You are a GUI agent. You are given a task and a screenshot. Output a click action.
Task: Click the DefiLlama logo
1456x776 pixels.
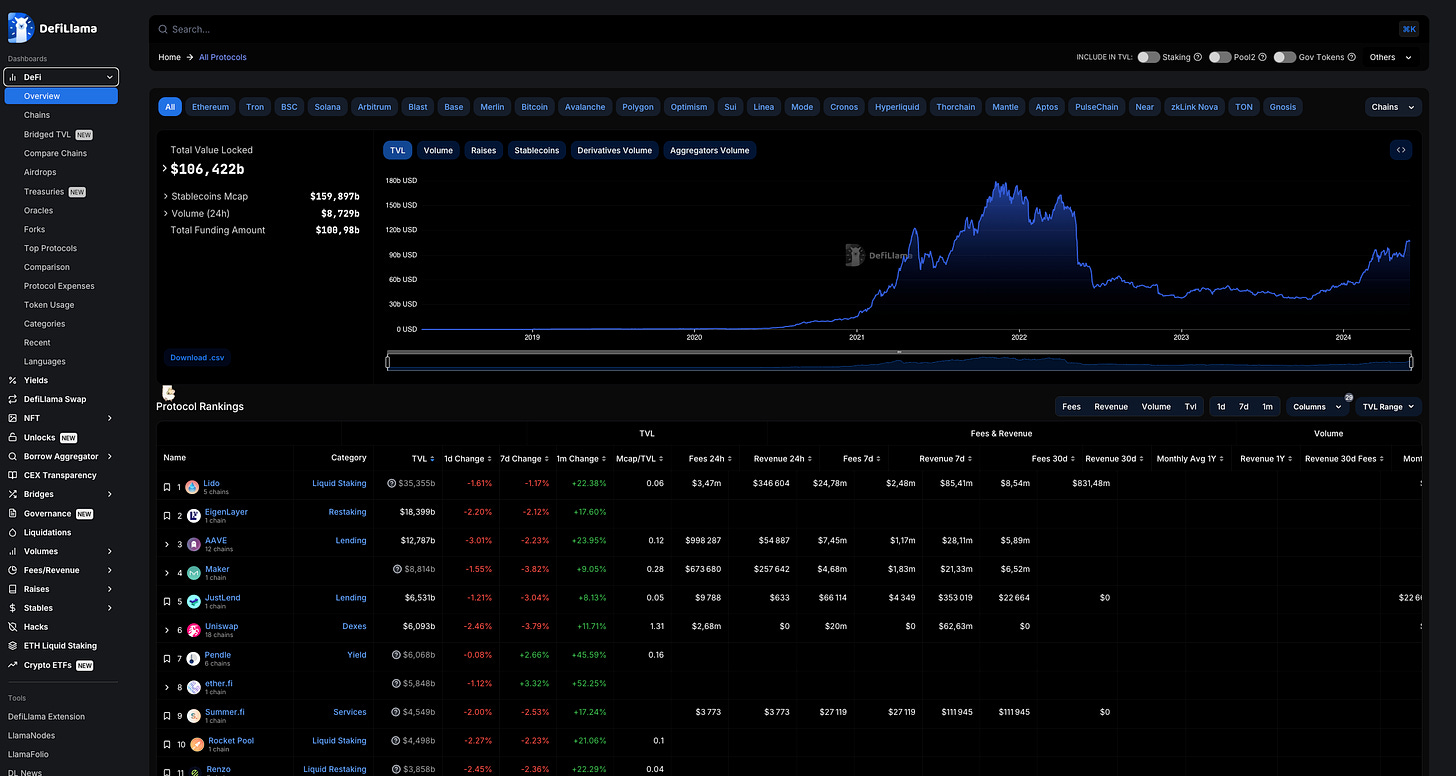click(x=52, y=28)
